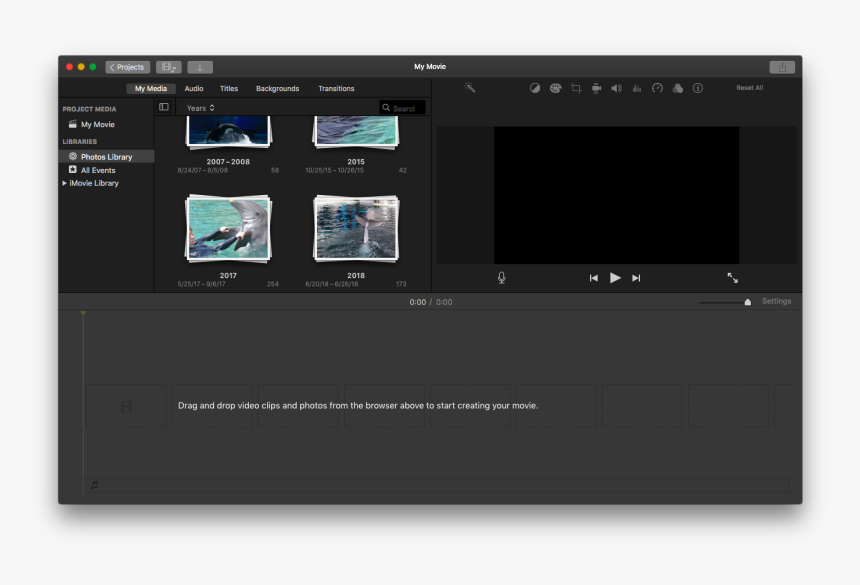This screenshot has width=860, height=585.
Task: Open the video stabilization camera icon
Action: click(596, 88)
